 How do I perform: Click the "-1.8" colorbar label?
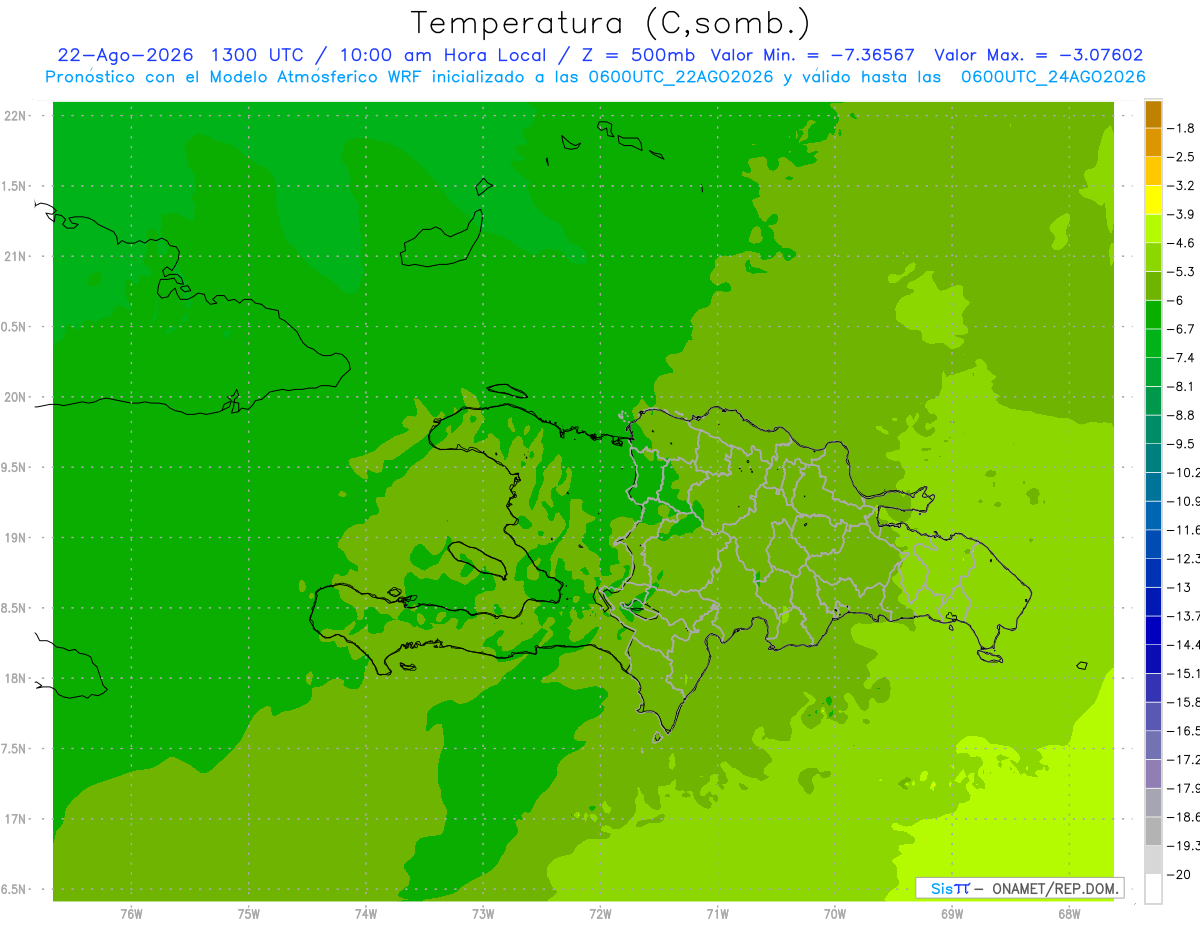click(1182, 128)
